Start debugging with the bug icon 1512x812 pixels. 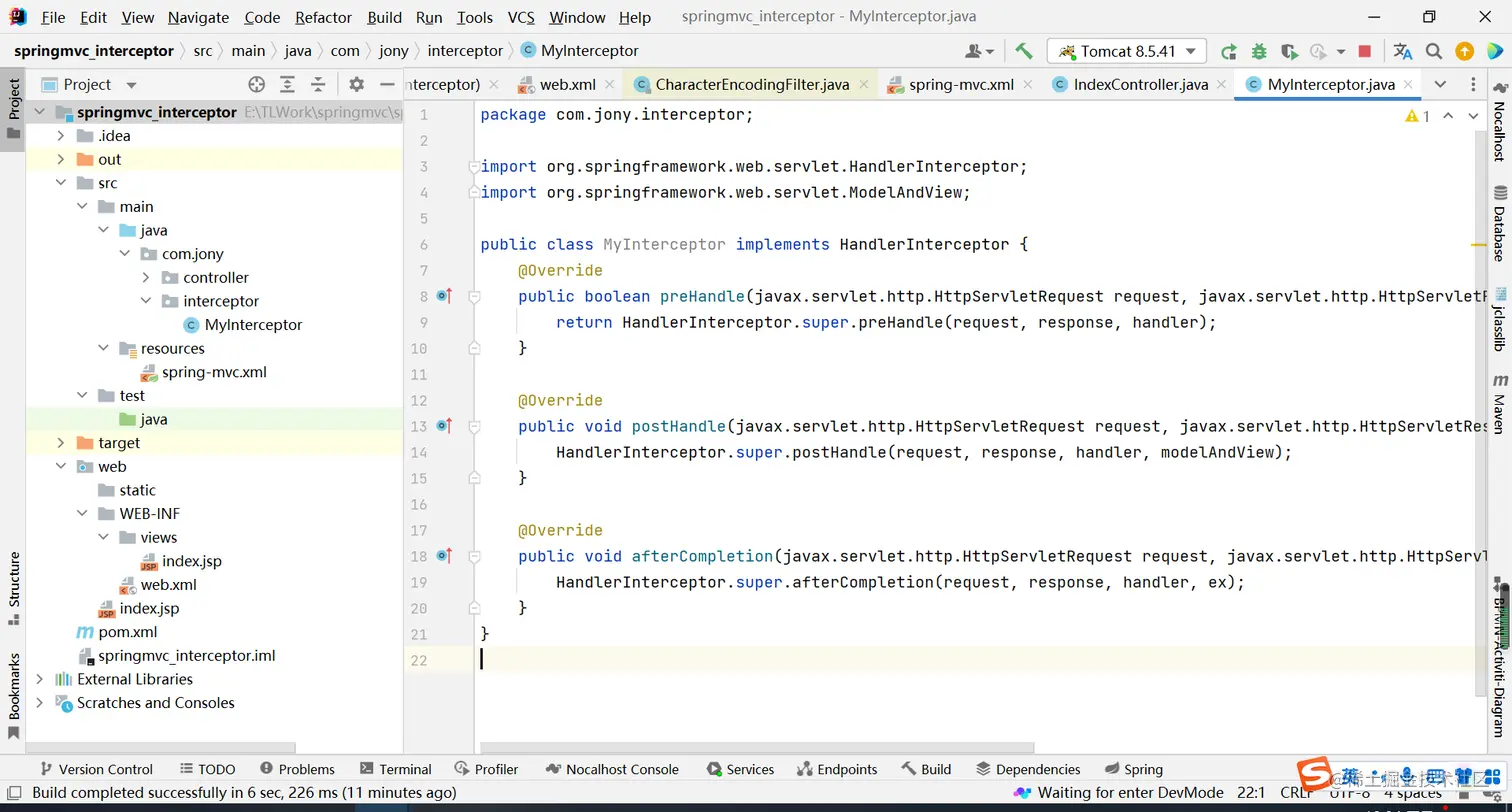1259,51
